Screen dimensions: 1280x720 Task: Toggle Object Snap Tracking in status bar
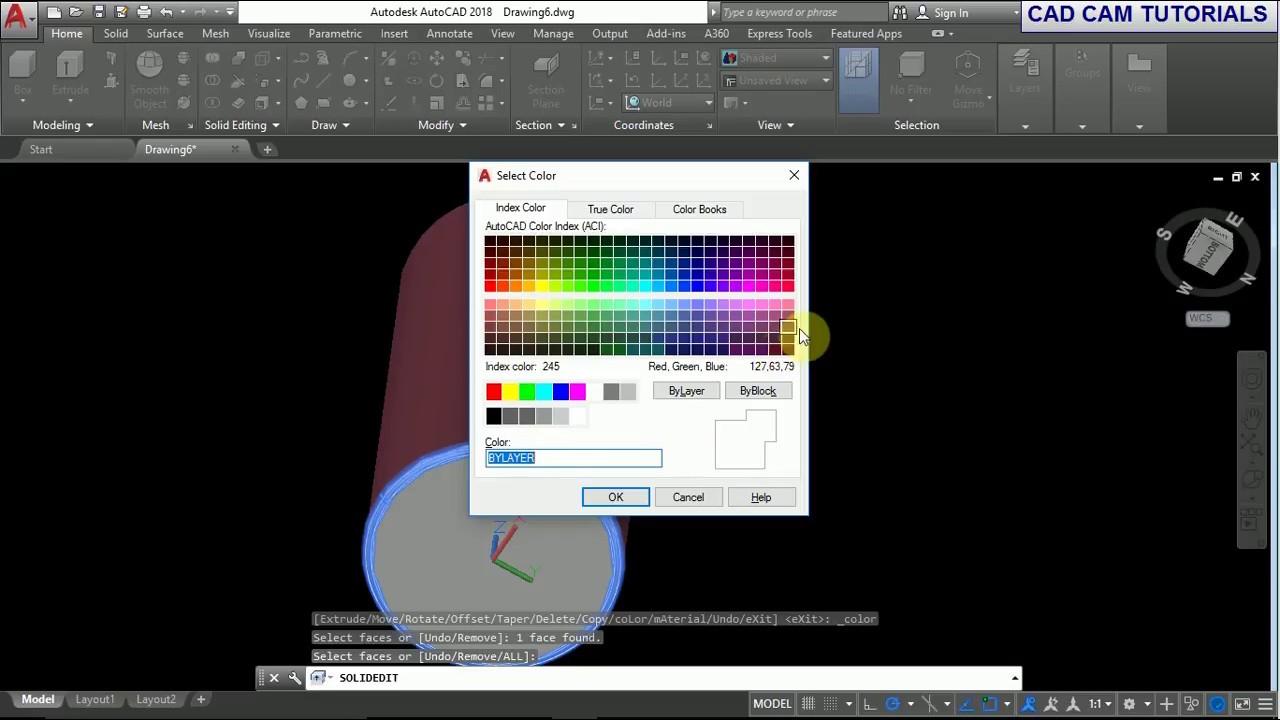tap(967, 704)
